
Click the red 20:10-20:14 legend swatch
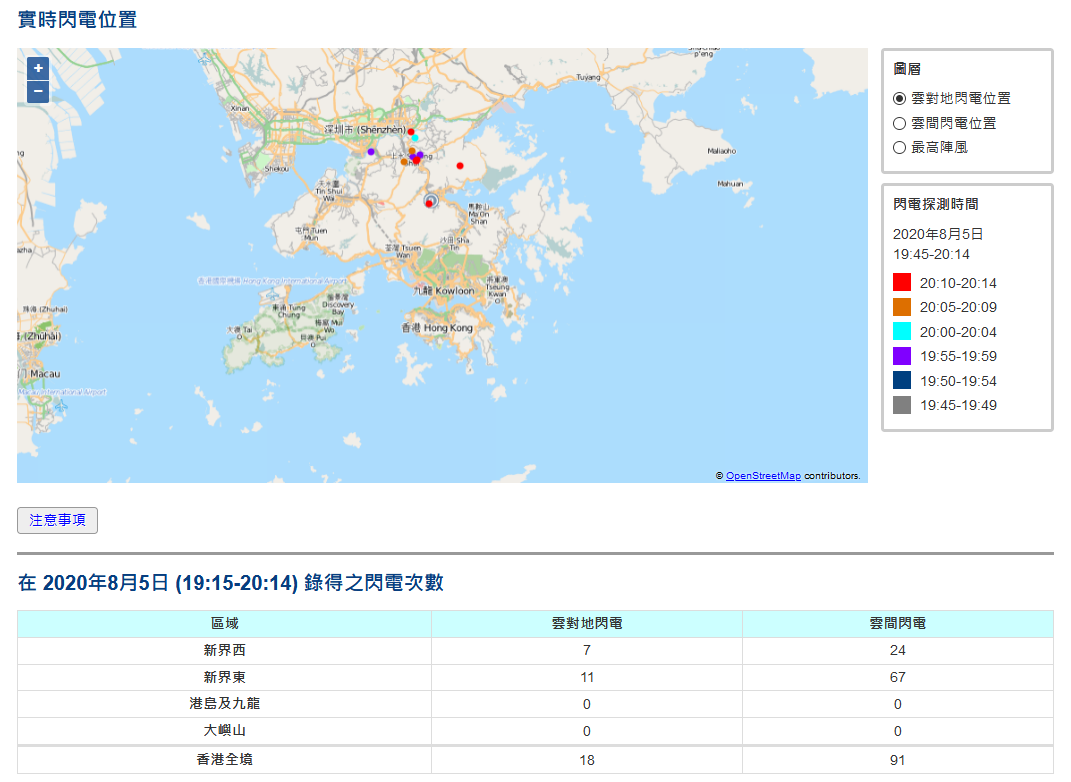(902, 283)
